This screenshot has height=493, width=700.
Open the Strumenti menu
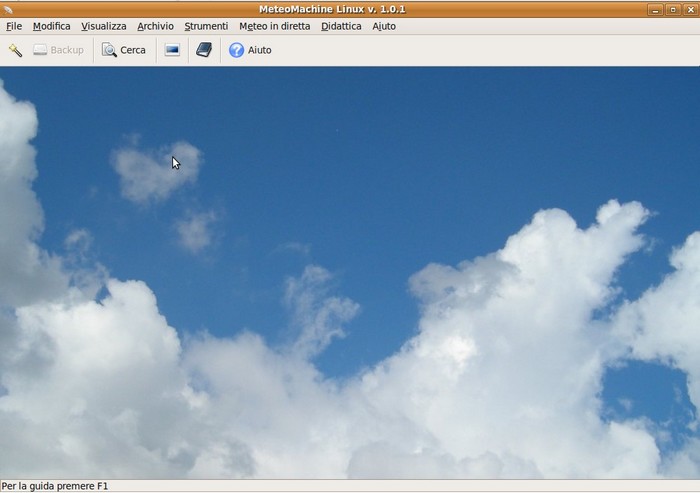point(206,26)
